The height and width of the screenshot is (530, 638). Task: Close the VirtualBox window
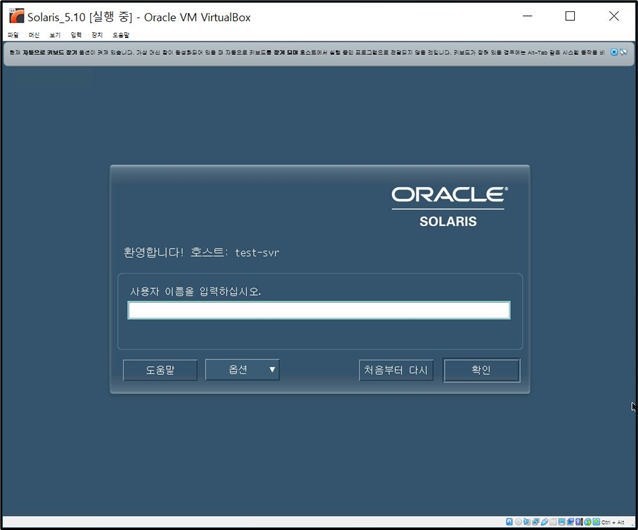tap(614, 16)
